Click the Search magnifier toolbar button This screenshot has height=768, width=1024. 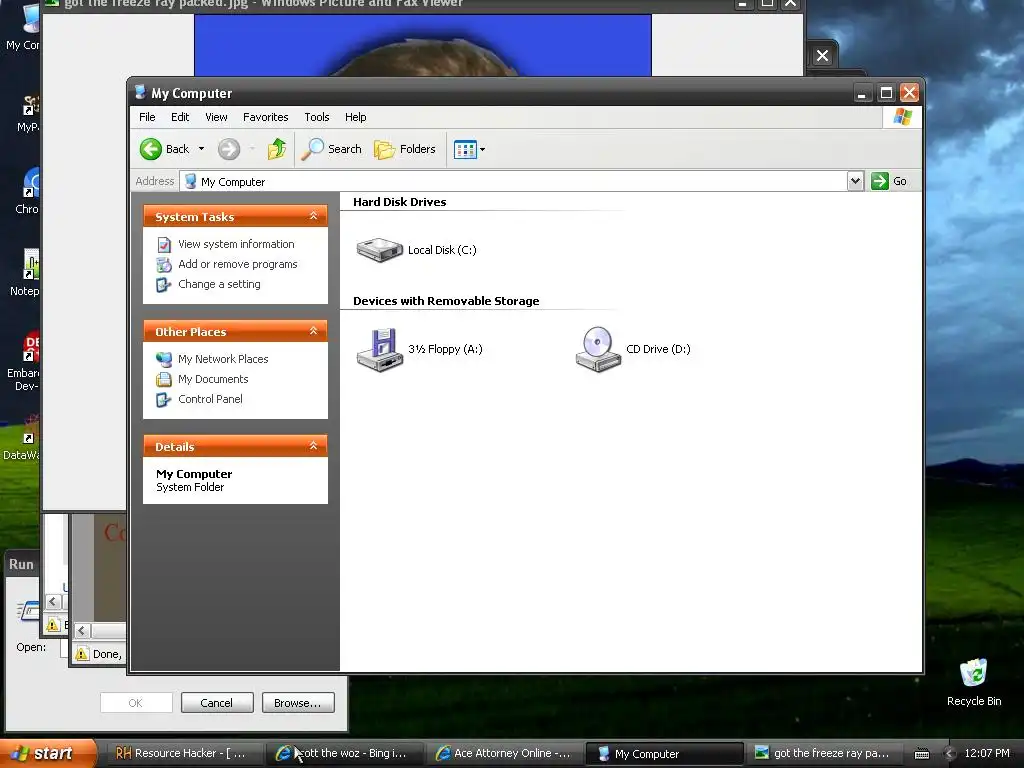pos(331,149)
